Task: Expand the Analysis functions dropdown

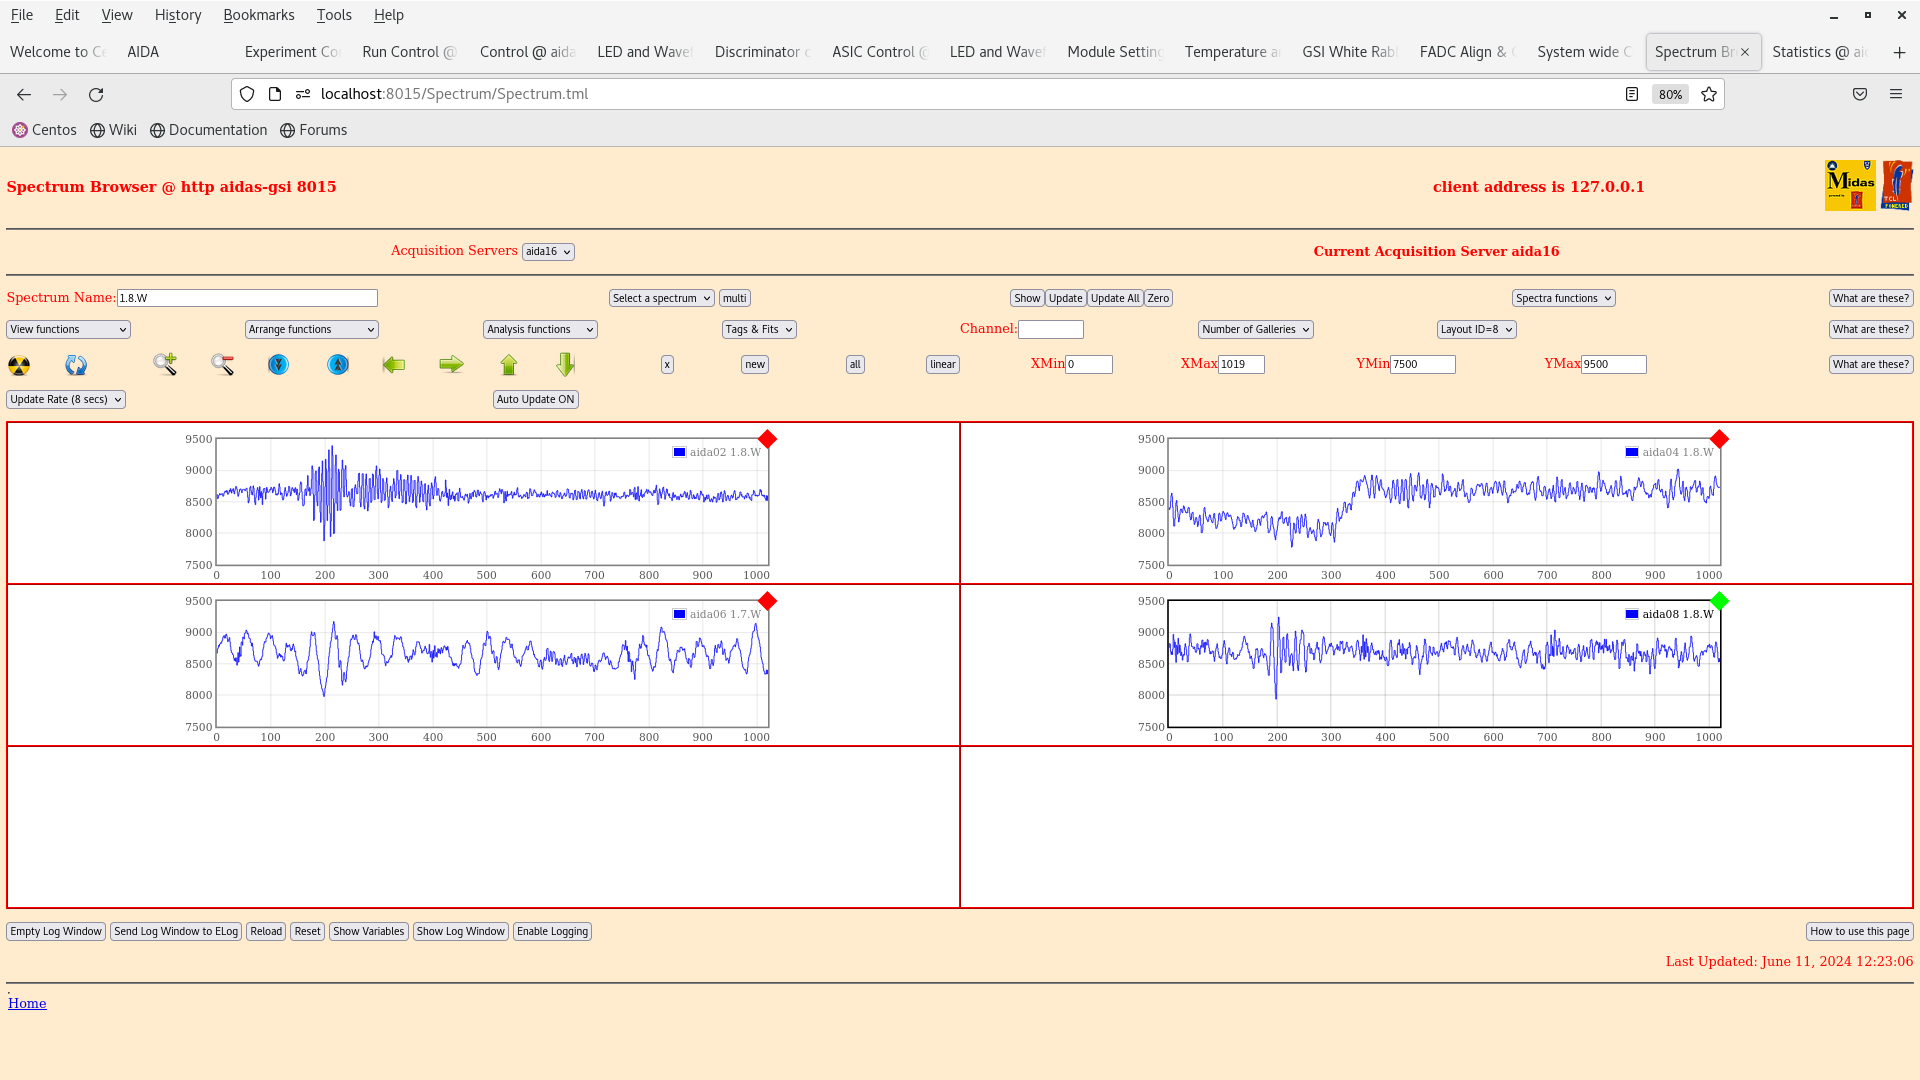Action: coord(540,329)
